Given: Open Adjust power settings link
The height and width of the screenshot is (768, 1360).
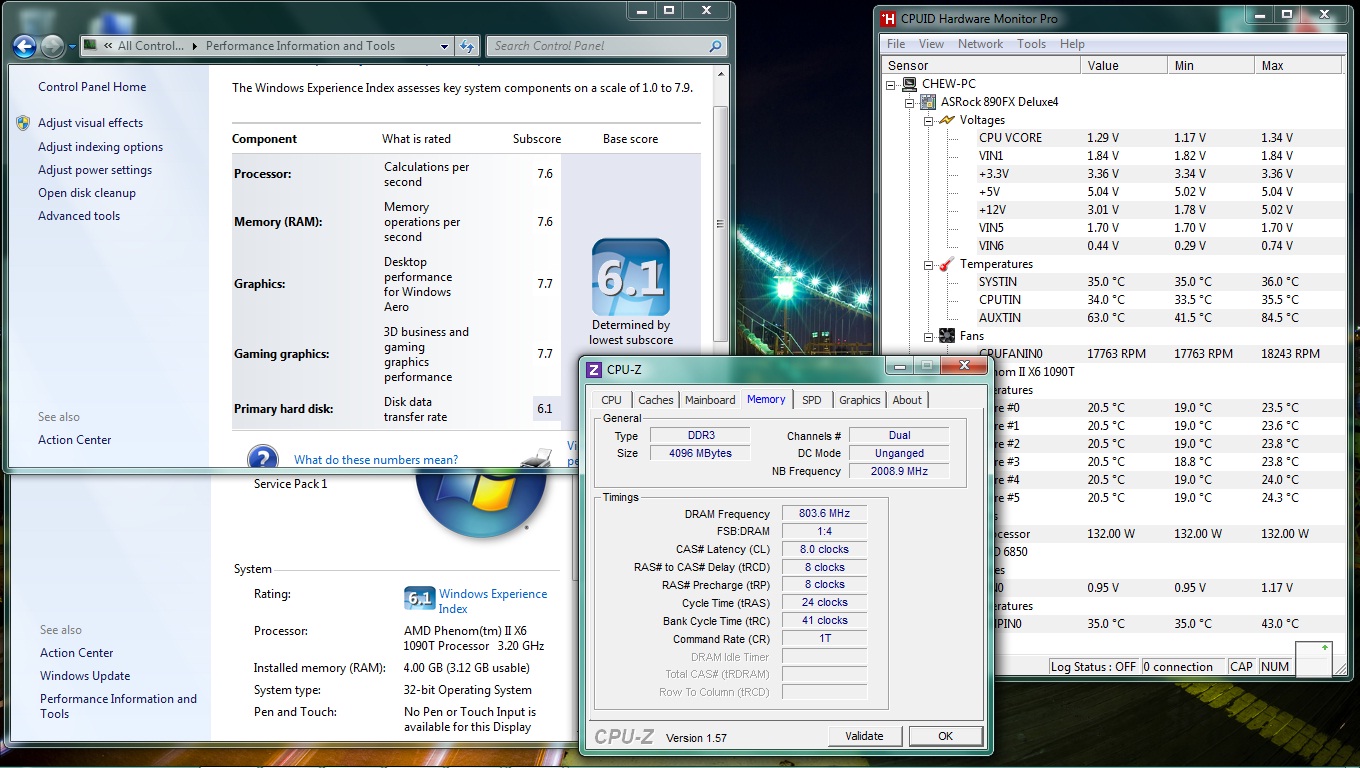Looking at the screenshot, I should pyautogui.click(x=95, y=170).
